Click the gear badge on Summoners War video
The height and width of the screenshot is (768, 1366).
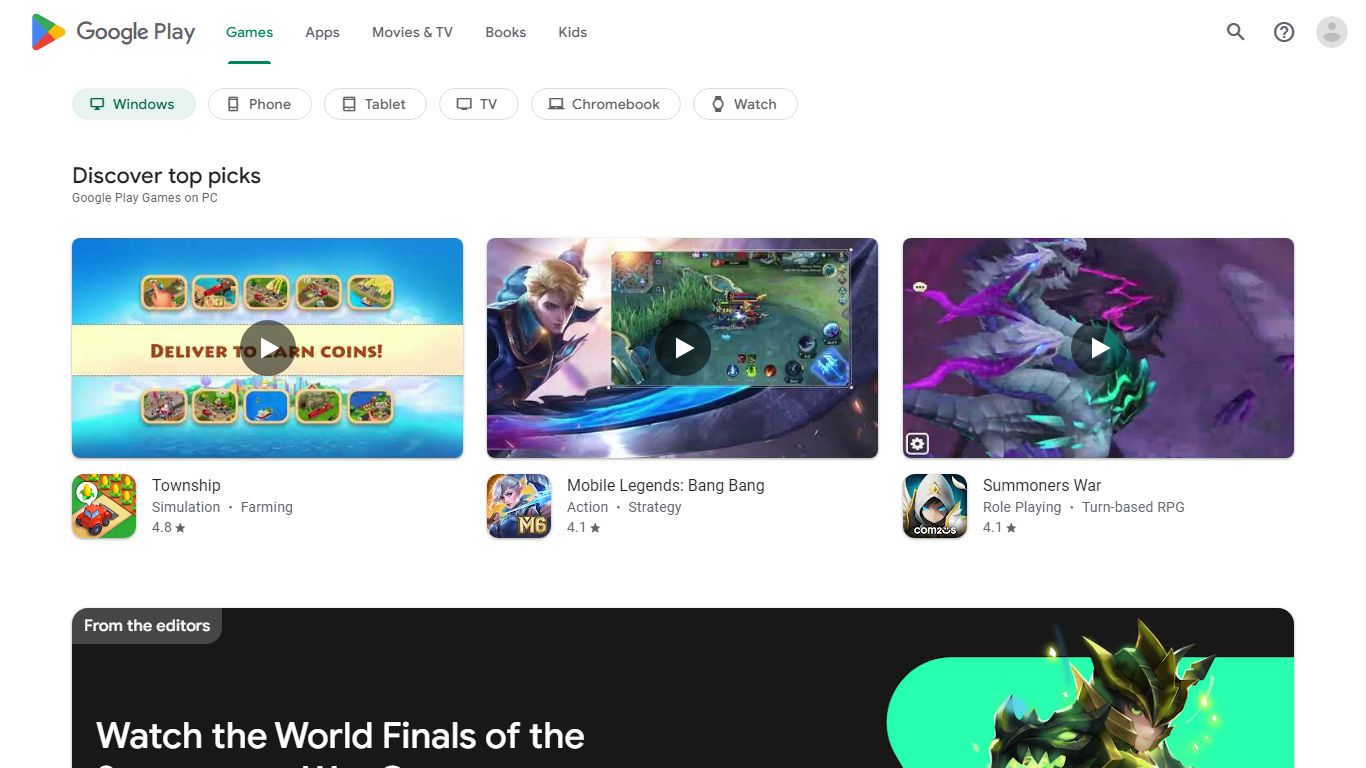tap(917, 444)
